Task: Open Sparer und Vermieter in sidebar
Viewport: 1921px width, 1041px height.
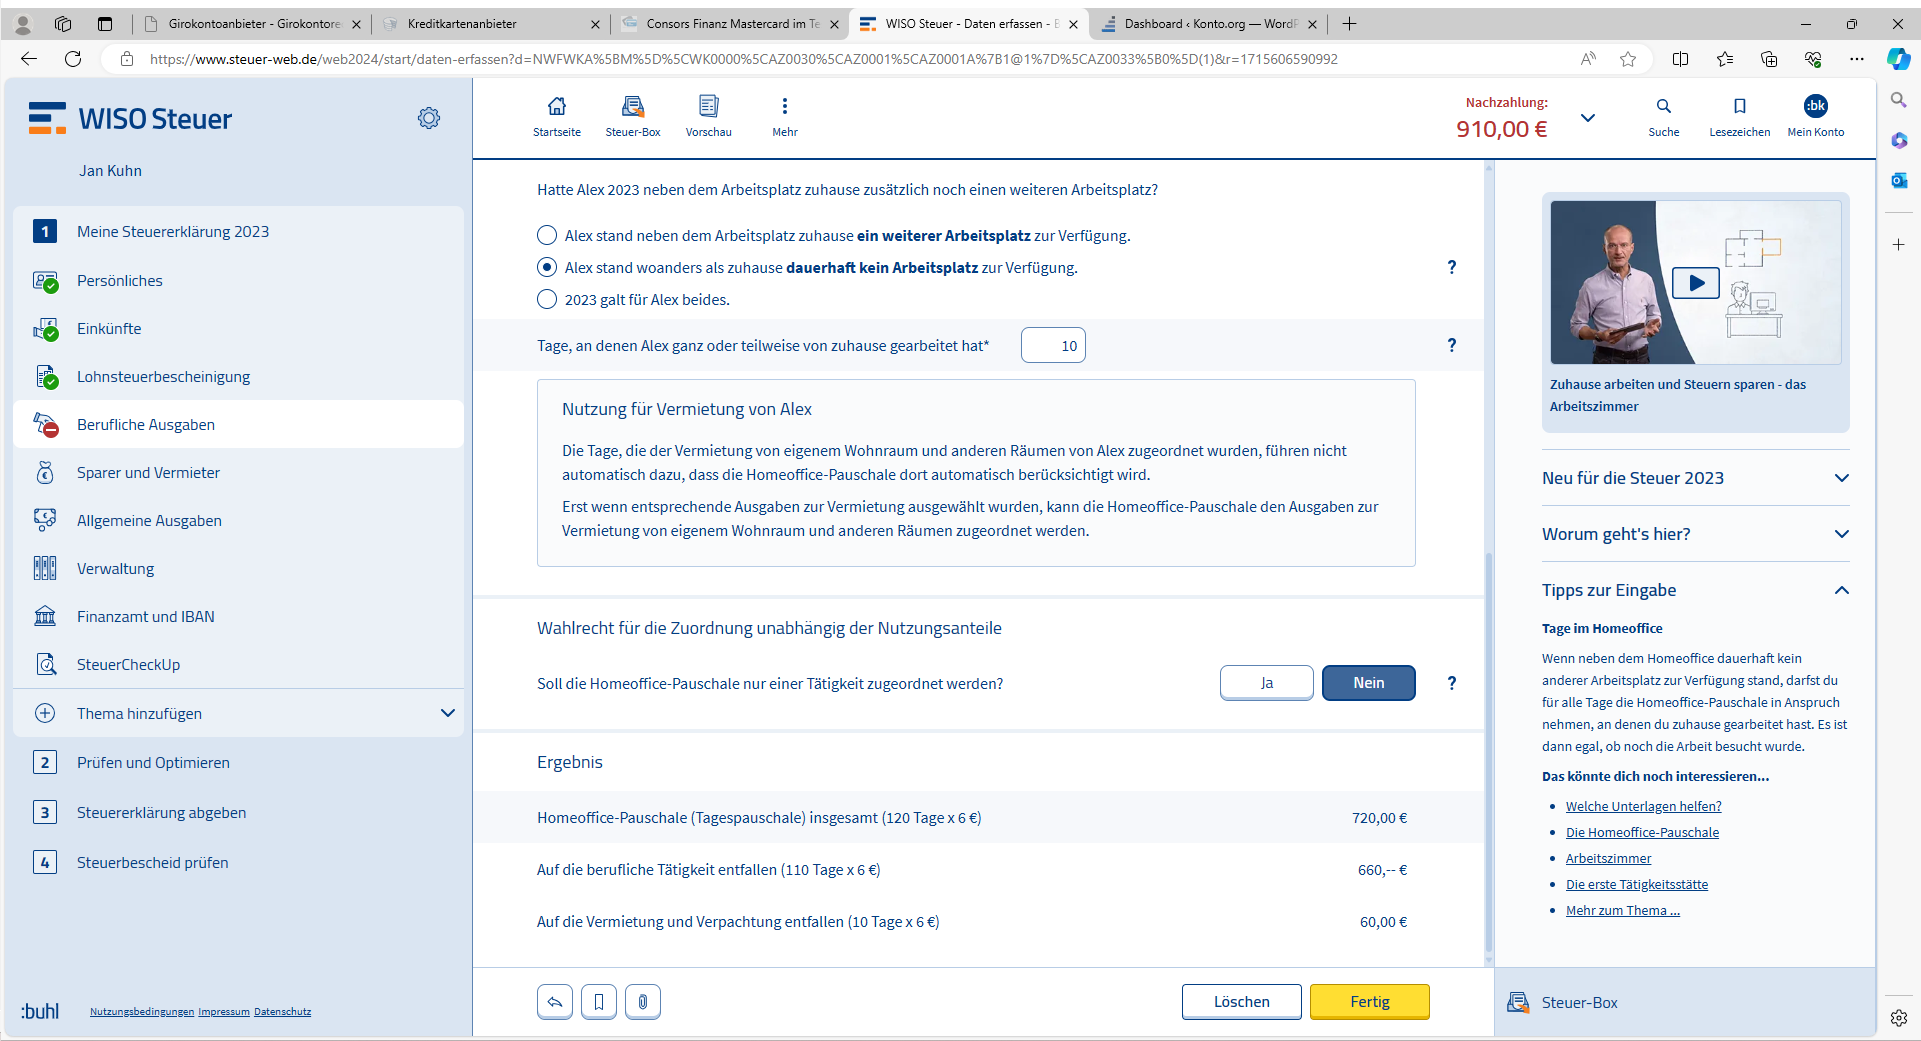Action: (238, 473)
